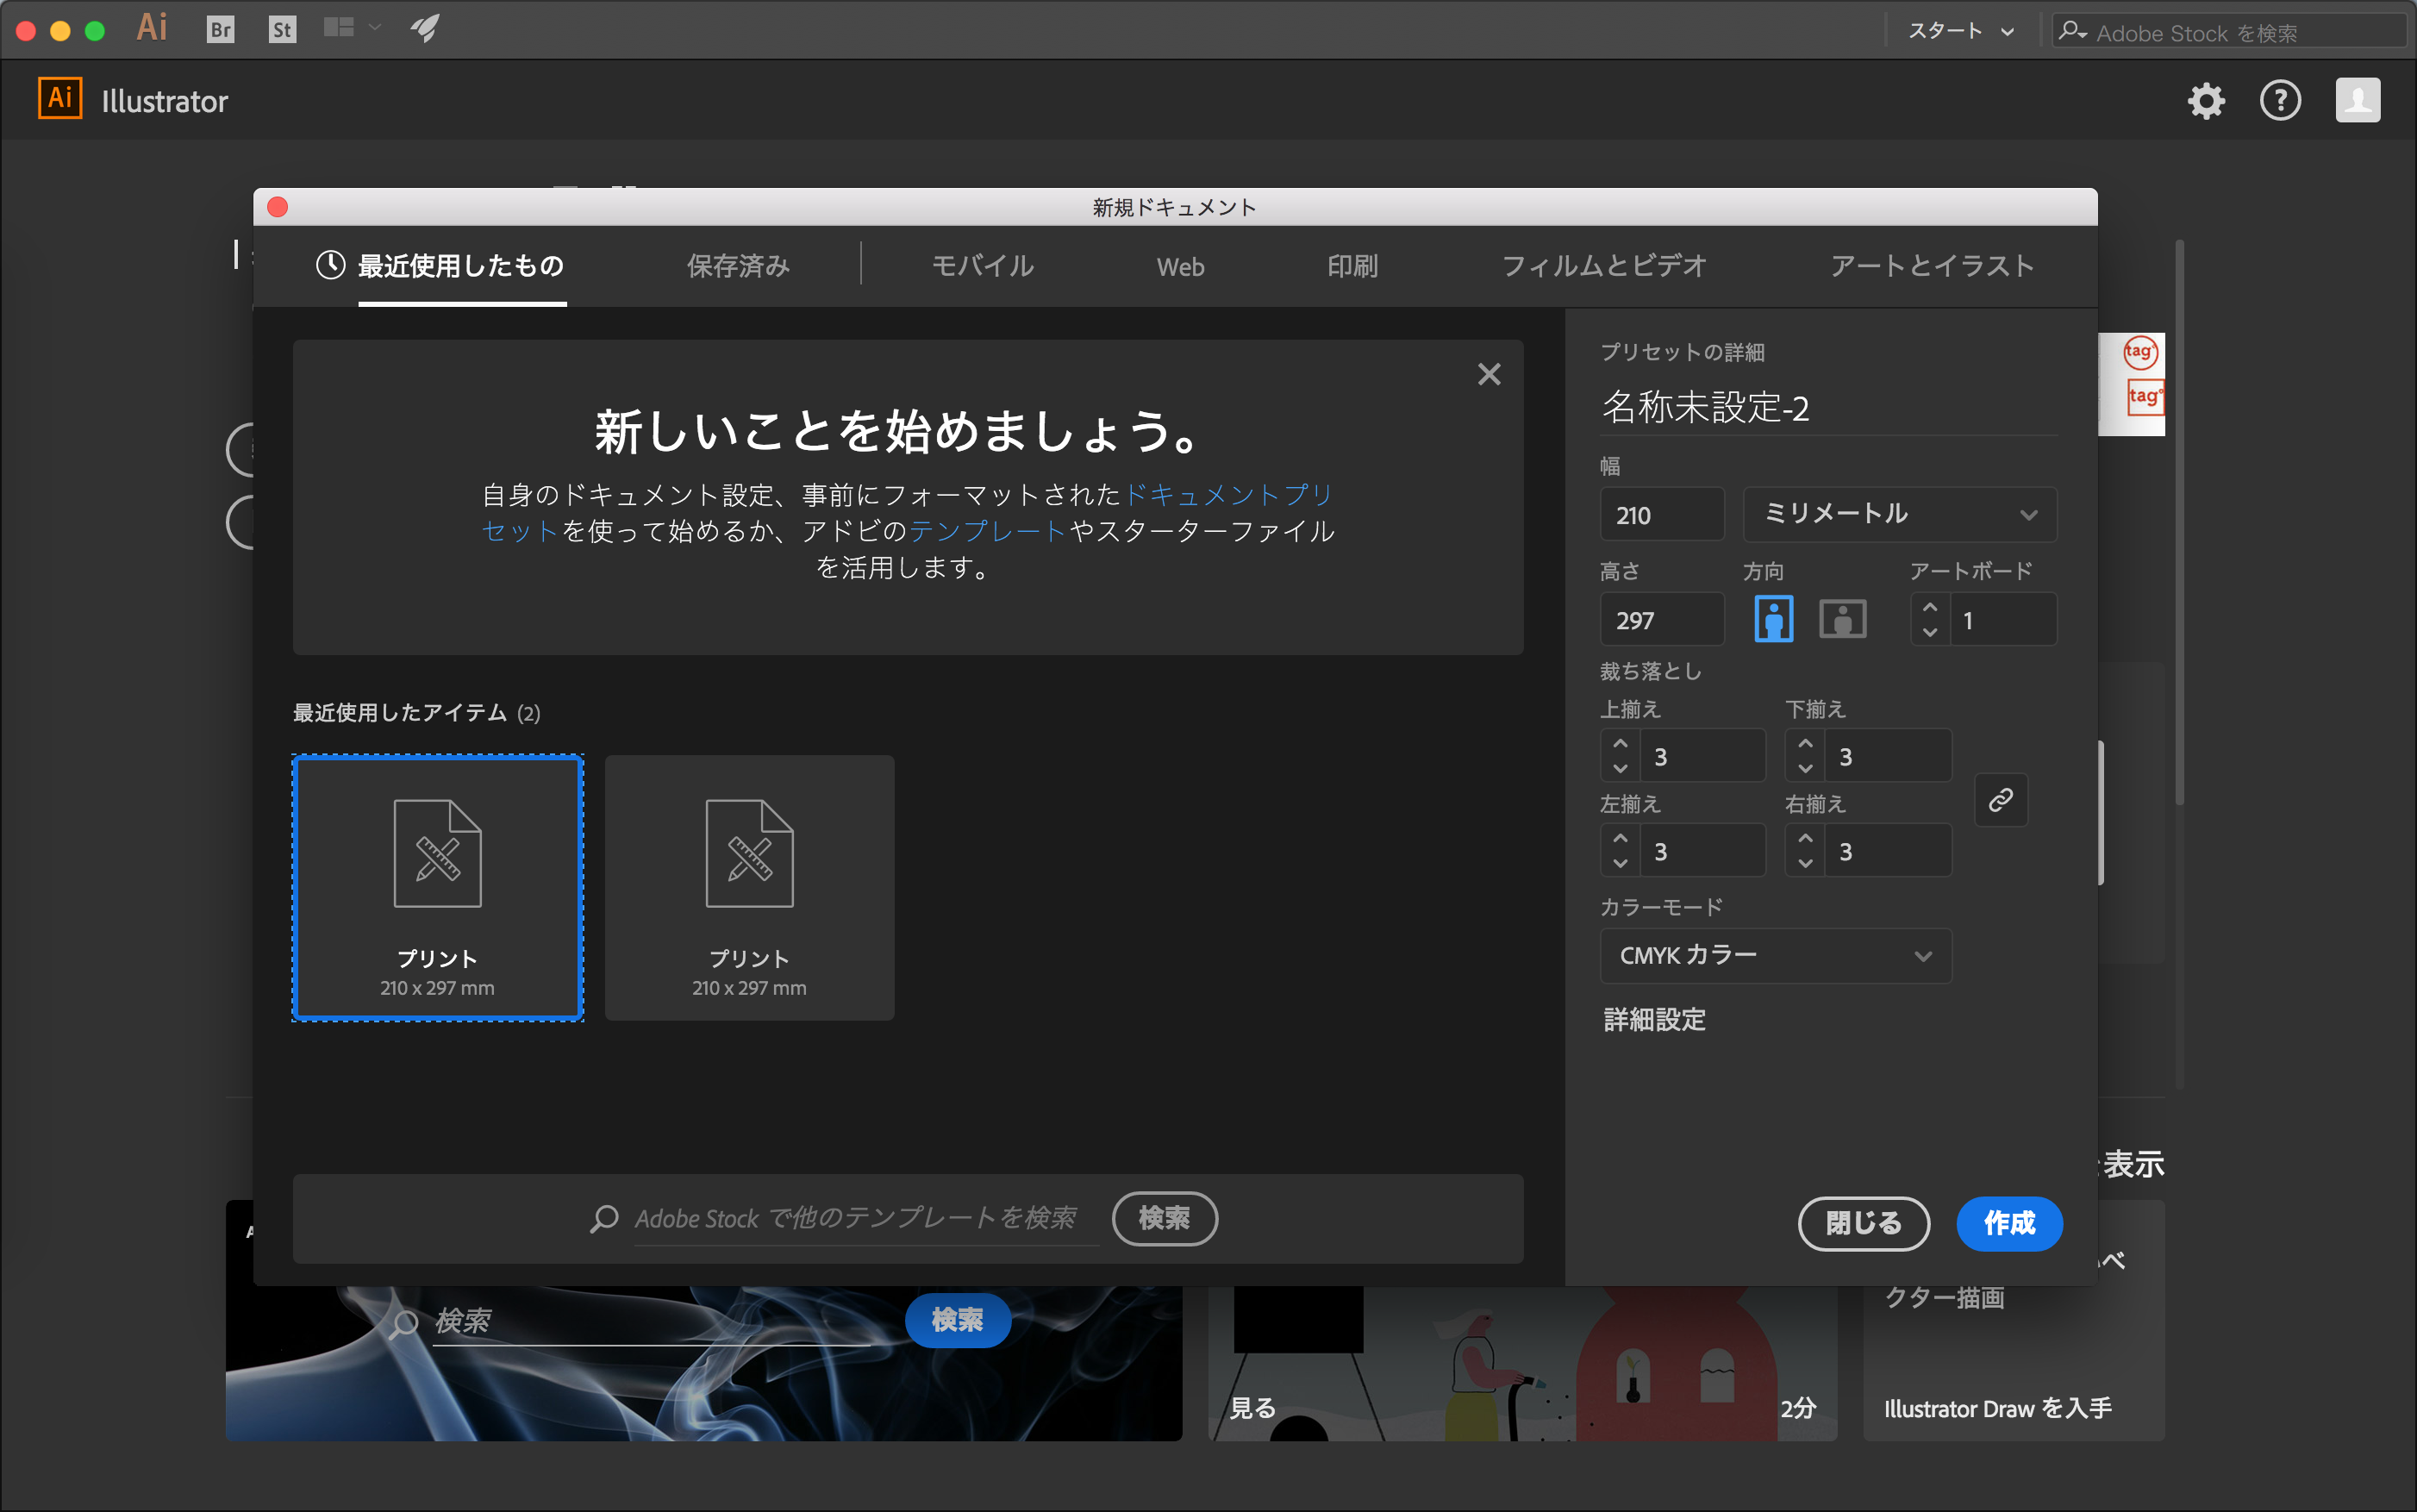Click the 高さ height field showing 297
The width and height of the screenshot is (2417, 1512).
[1661, 619]
